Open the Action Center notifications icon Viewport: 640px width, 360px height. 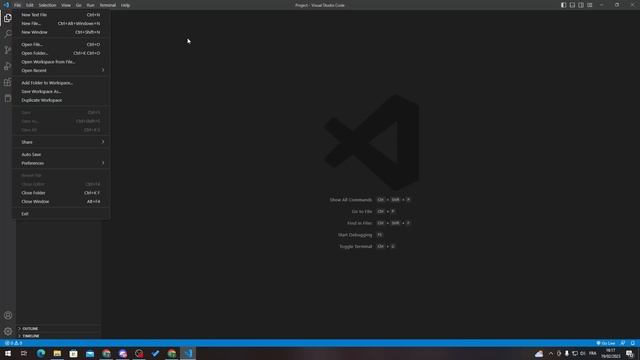click(x=630, y=353)
